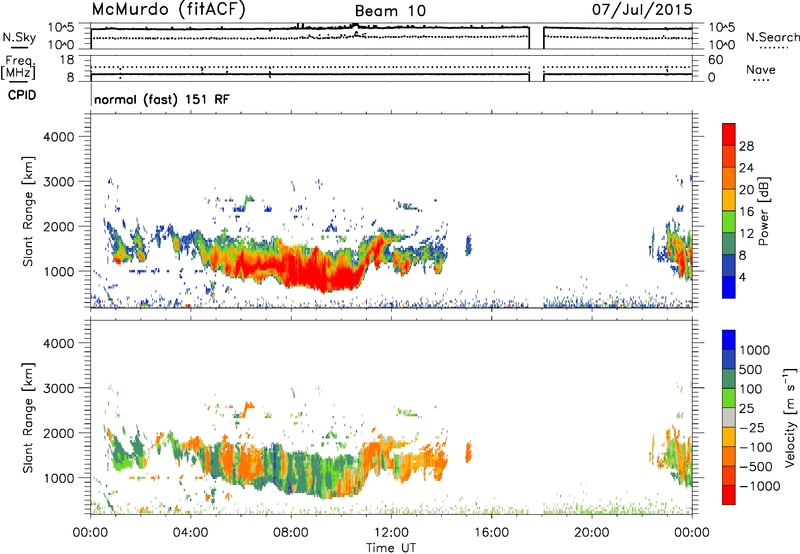This screenshot has height=554, width=800.
Task: Click the left '10^5' noise axis value
Action: click(x=61, y=28)
